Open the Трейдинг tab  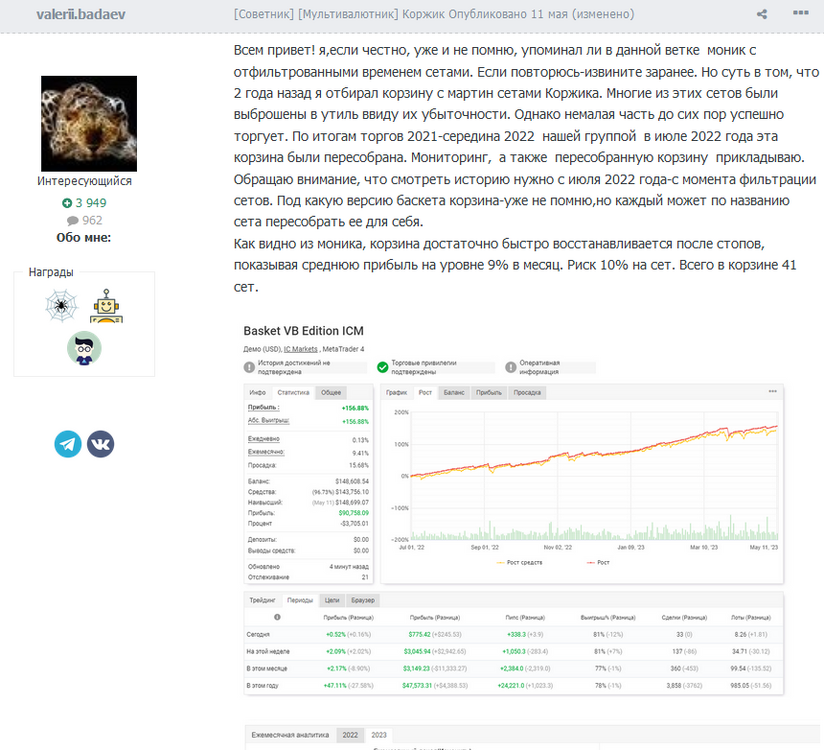pos(262,600)
